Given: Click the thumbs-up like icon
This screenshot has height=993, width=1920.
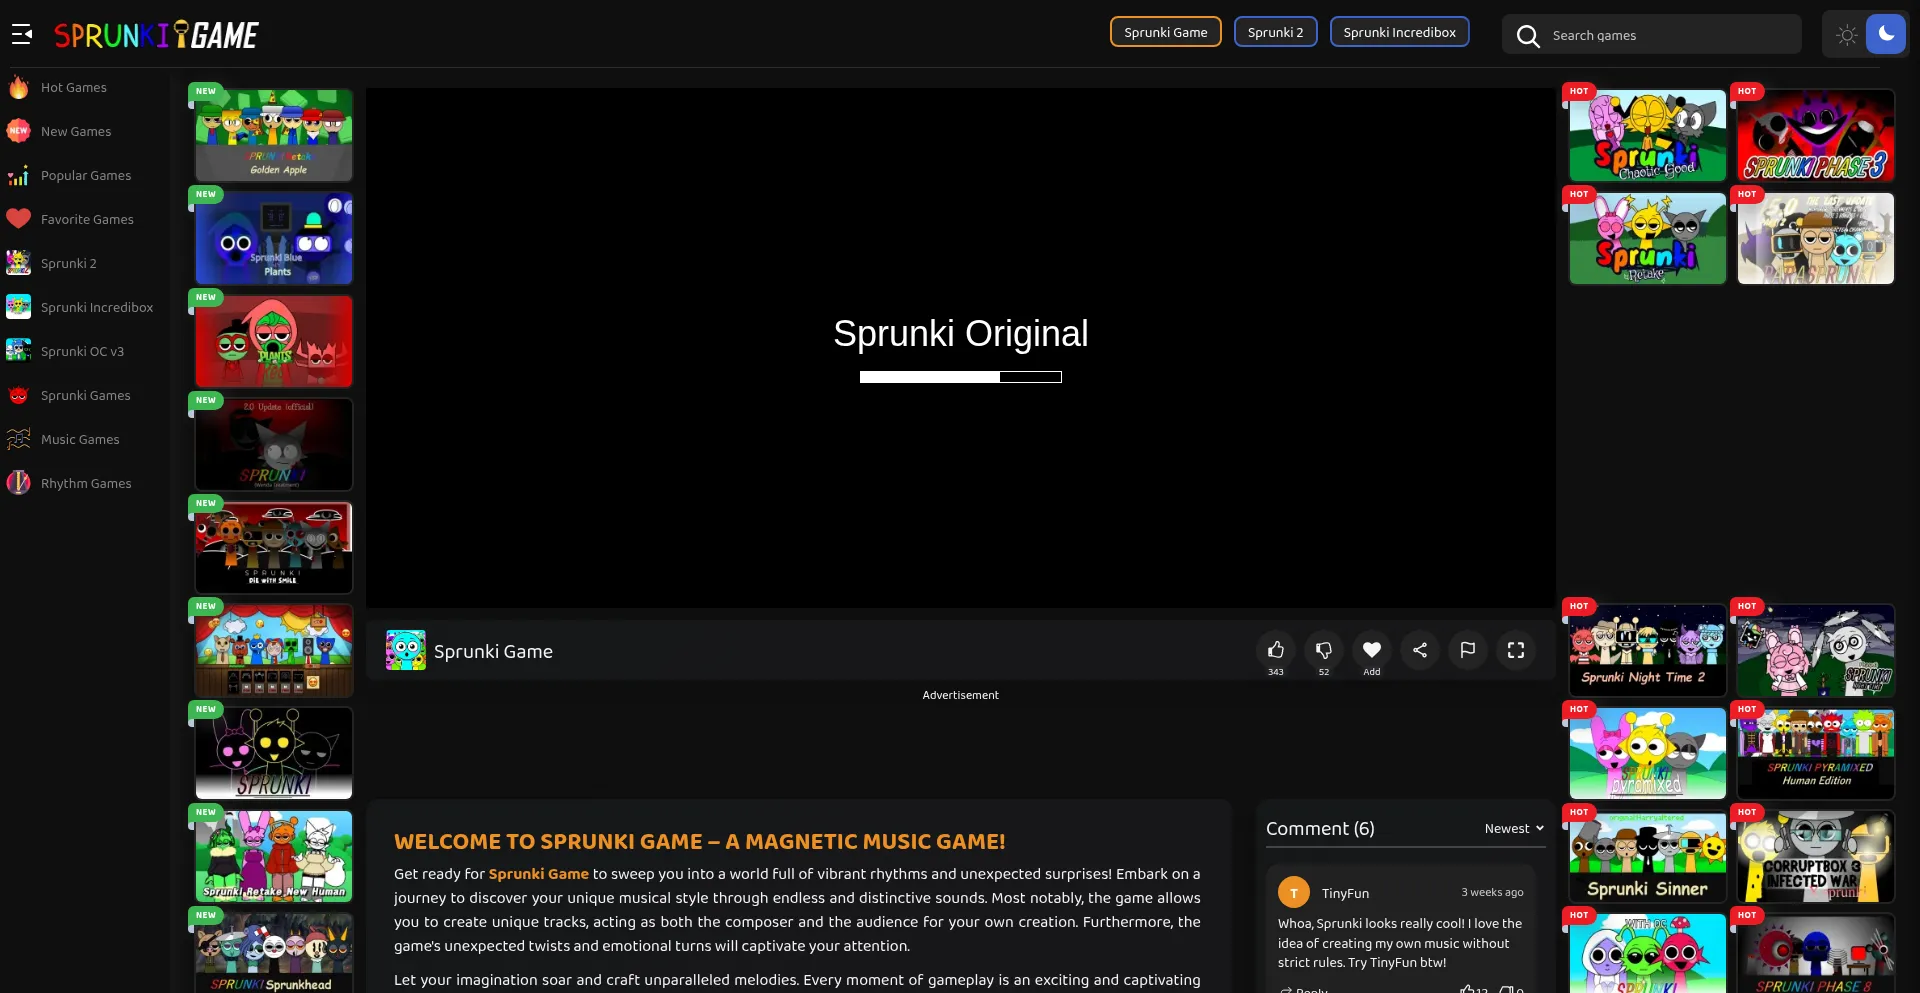Looking at the screenshot, I should (x=1275, y=650).
